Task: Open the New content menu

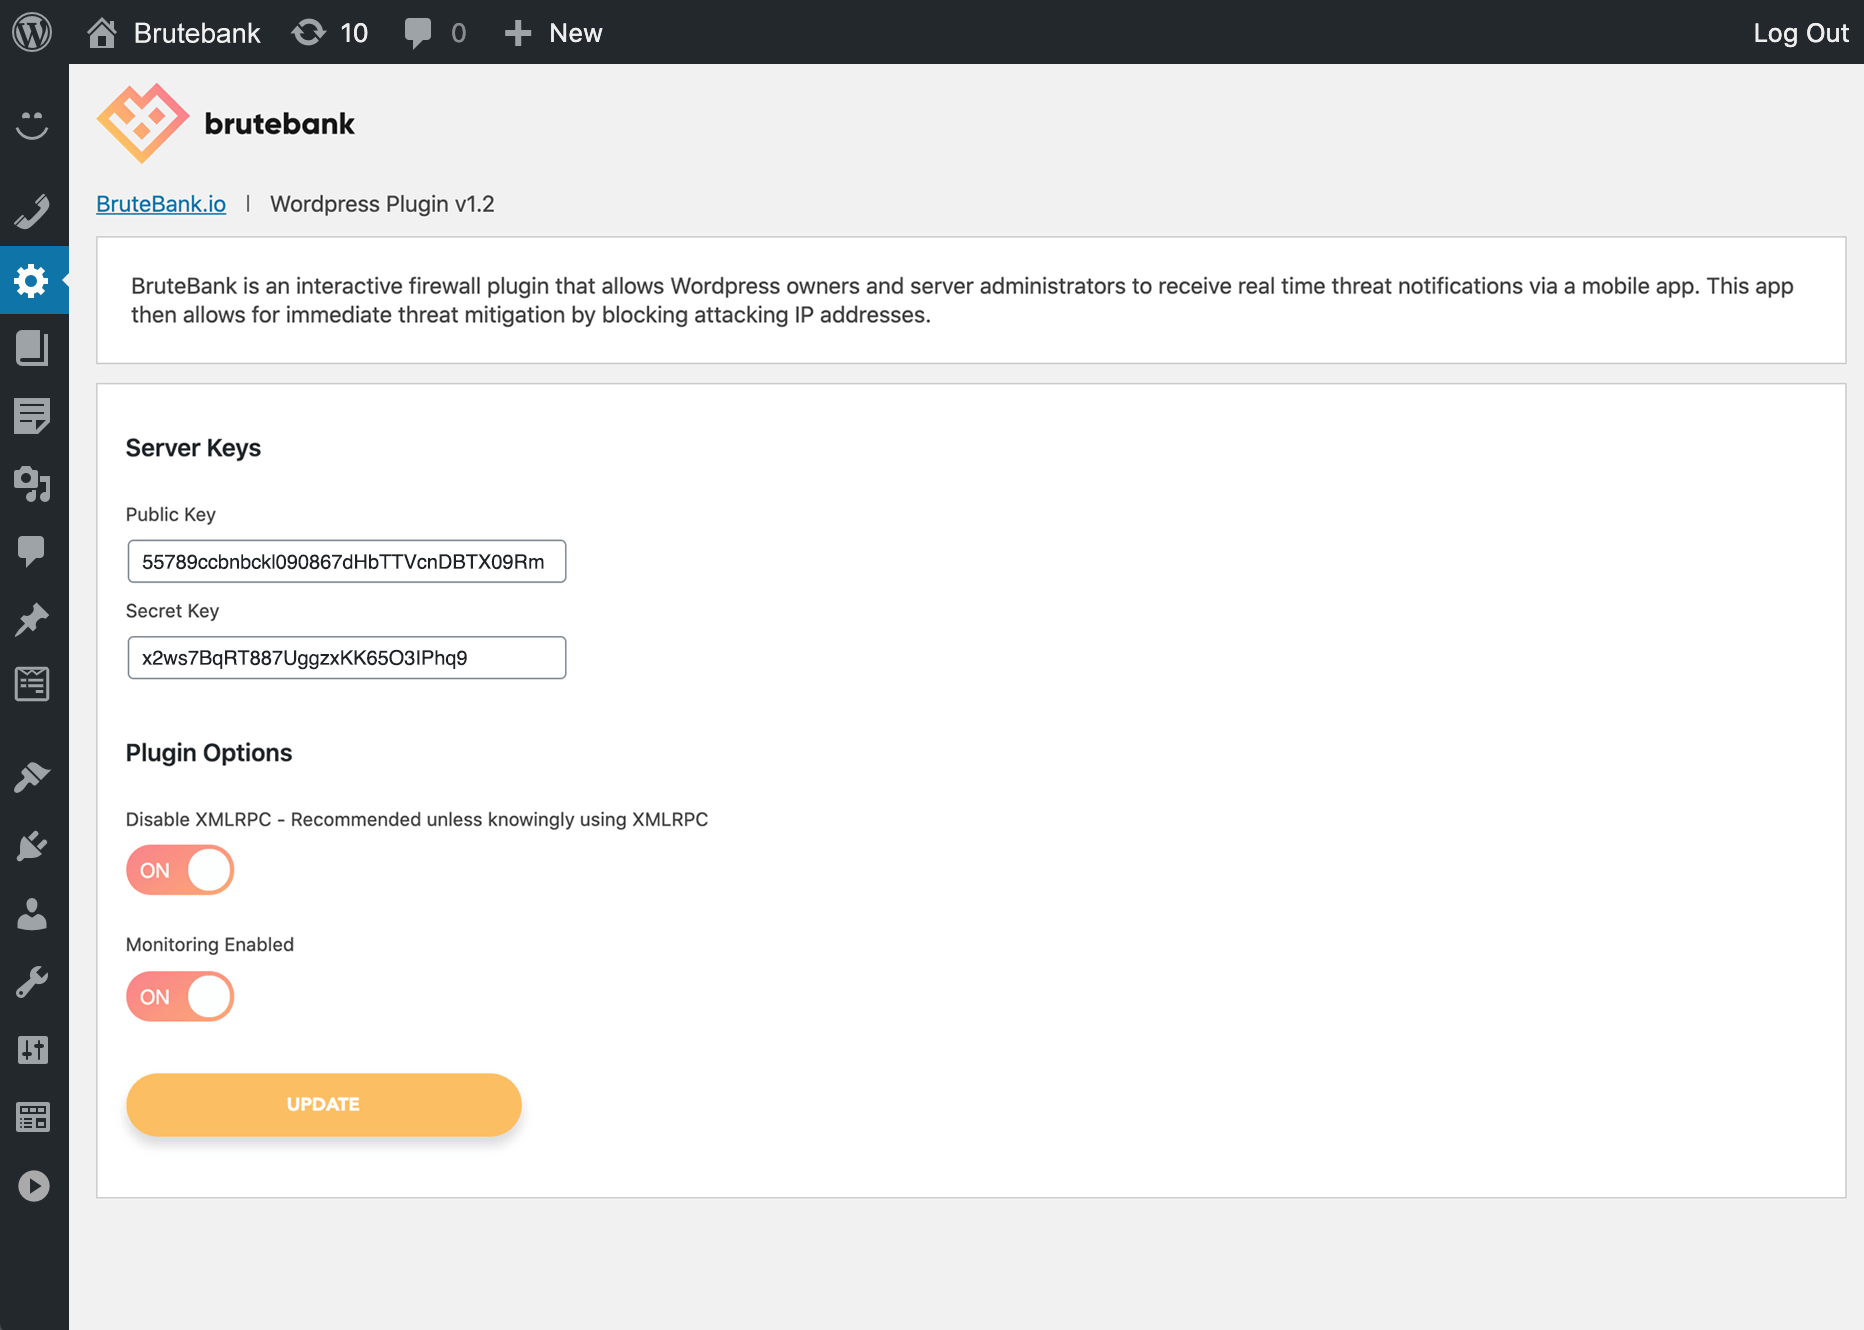Action: [x=576, y=33]
